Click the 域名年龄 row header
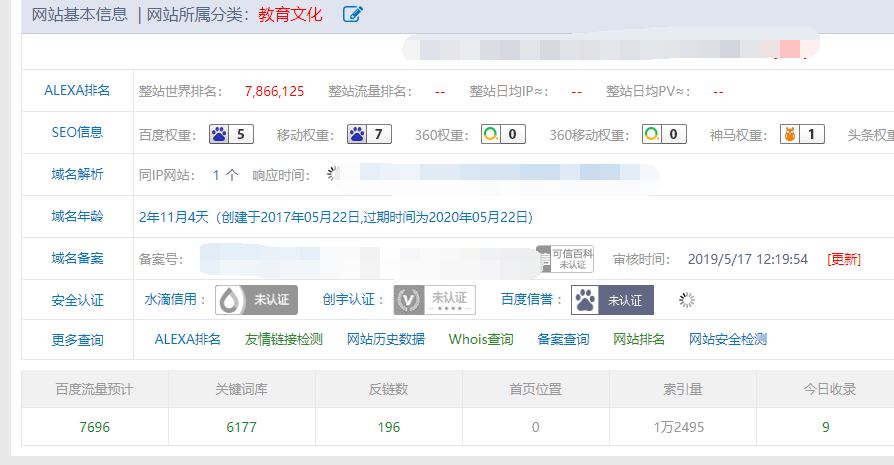The width and height of the screenshot is (894, 465). [77, 217]
